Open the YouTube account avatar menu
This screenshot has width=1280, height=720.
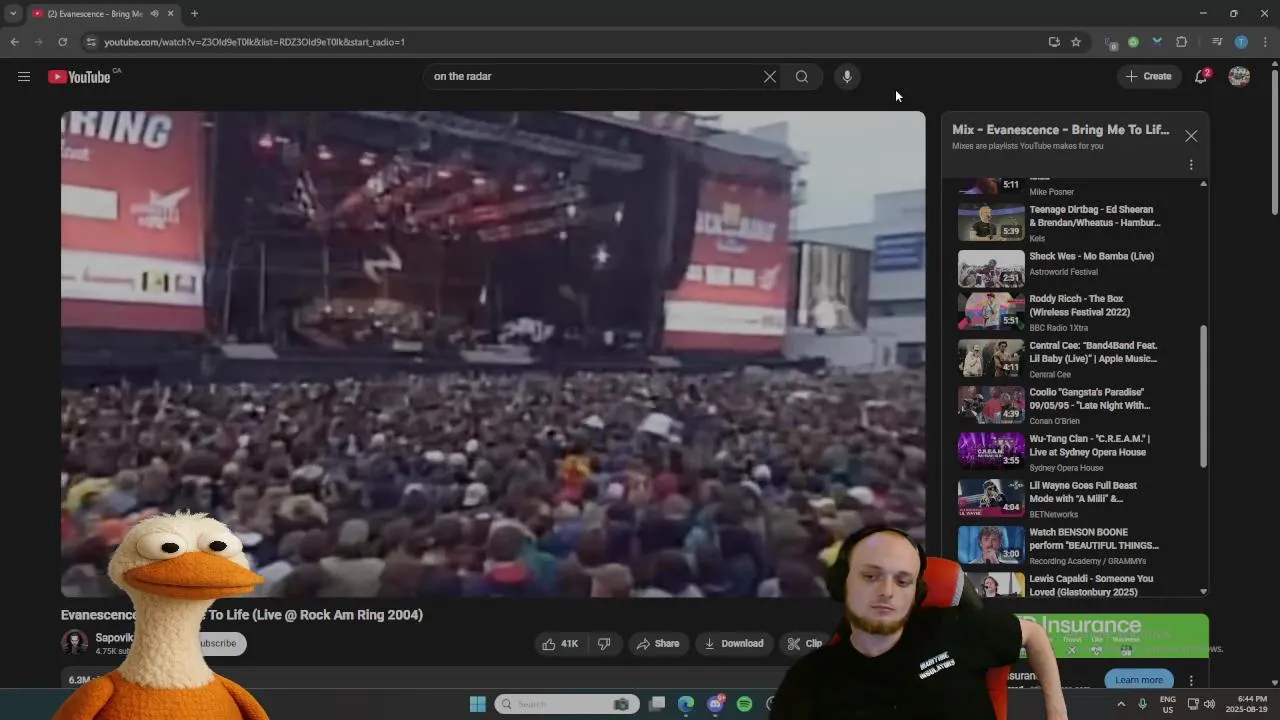[x=1239, y=76]
